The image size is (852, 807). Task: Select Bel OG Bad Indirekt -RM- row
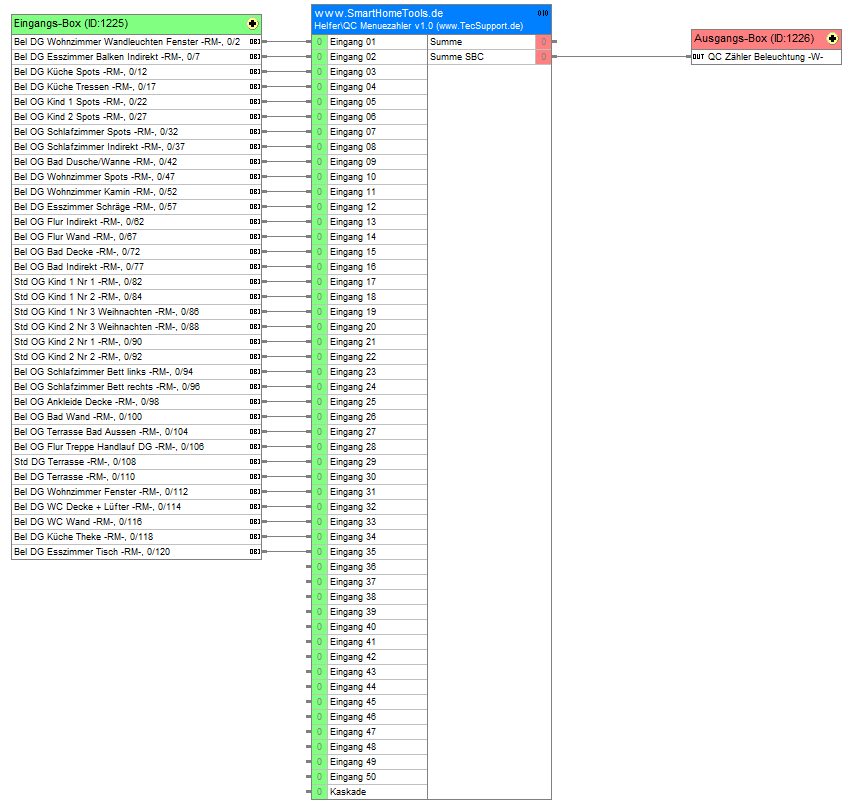coord(136,267)
